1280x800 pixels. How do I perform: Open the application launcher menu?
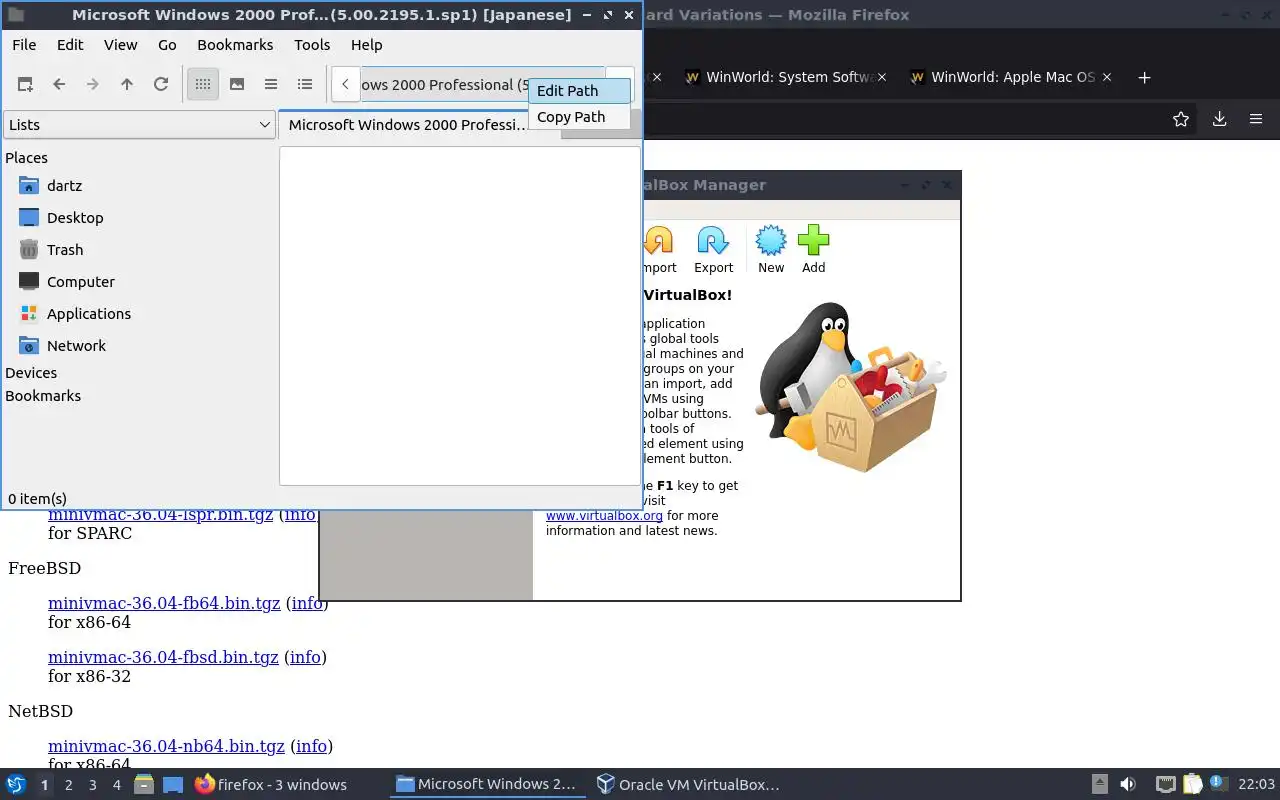[16, 784]
